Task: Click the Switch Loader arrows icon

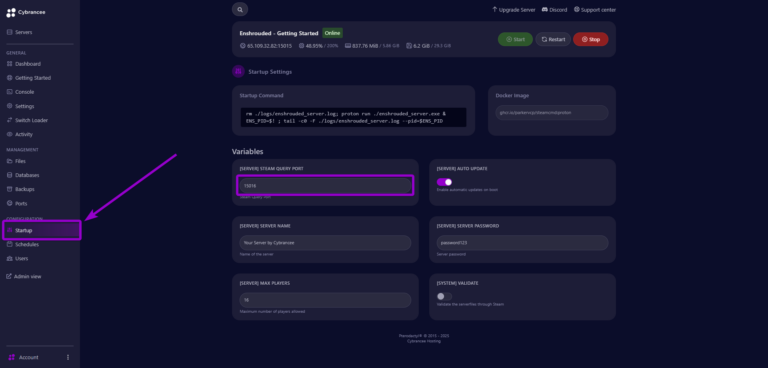Action: point(9,120)
